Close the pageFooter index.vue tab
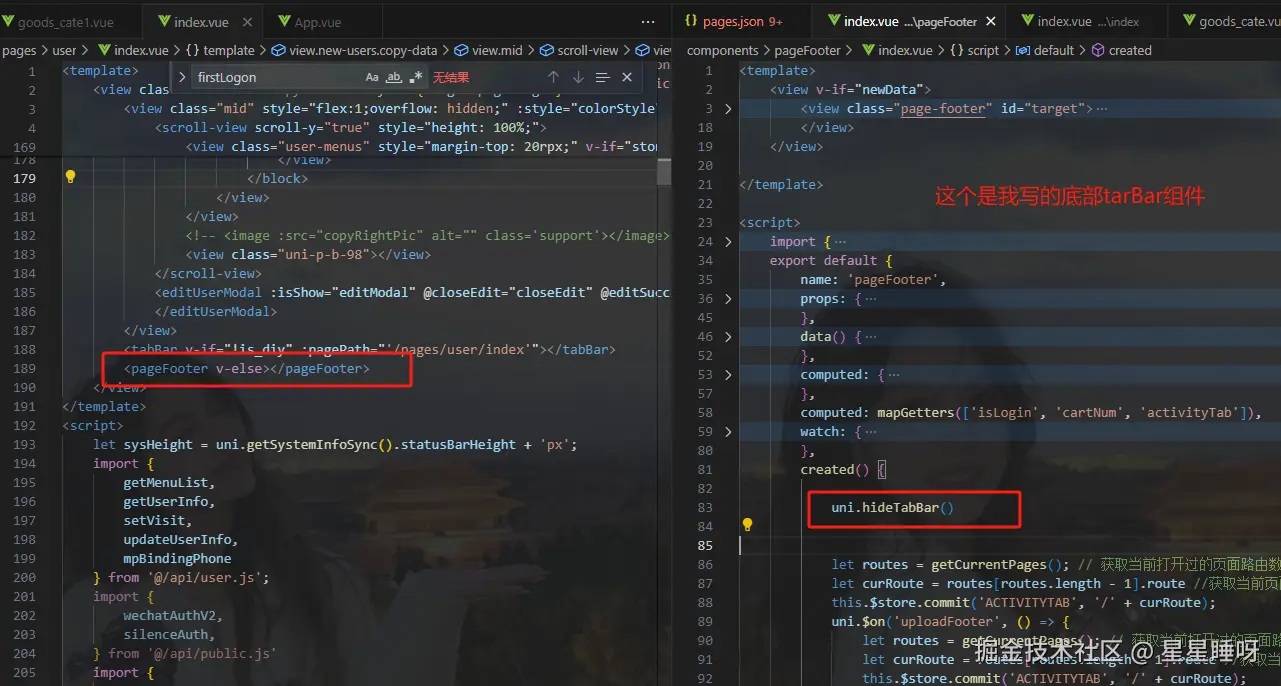1281x686 pixels. click(990, 21)
